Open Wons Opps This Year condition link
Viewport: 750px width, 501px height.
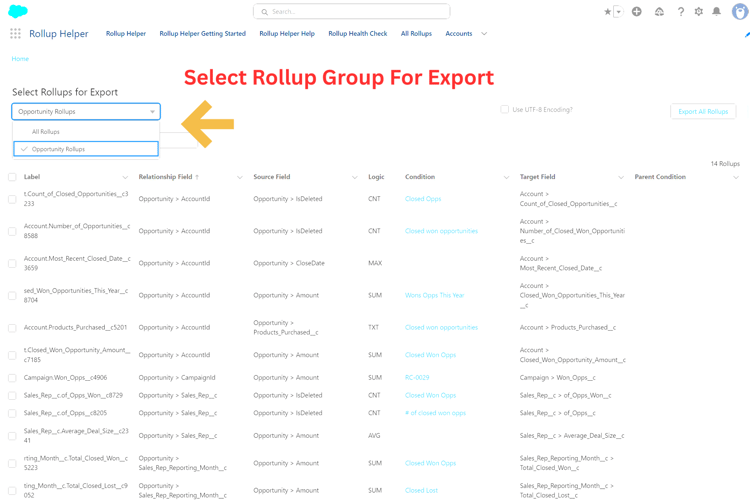(x=434, y=295)
